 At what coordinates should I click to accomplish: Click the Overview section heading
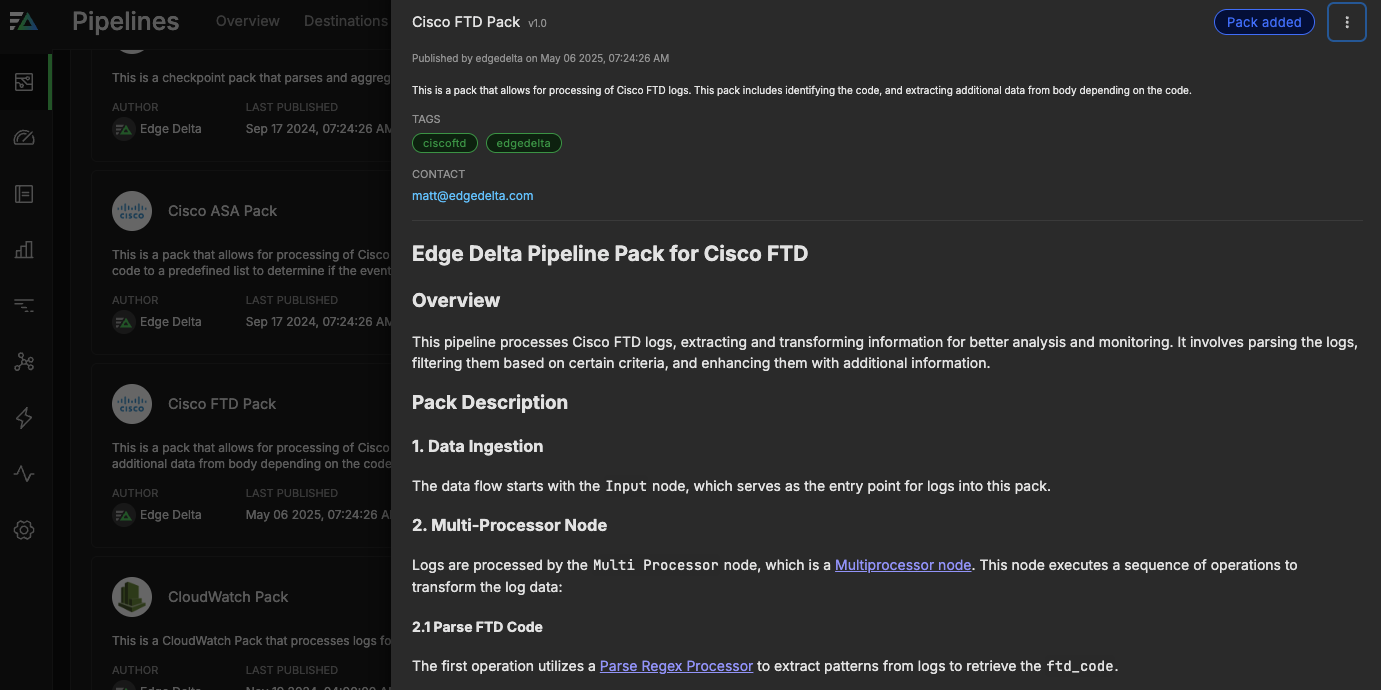click(x=456, y=301)
